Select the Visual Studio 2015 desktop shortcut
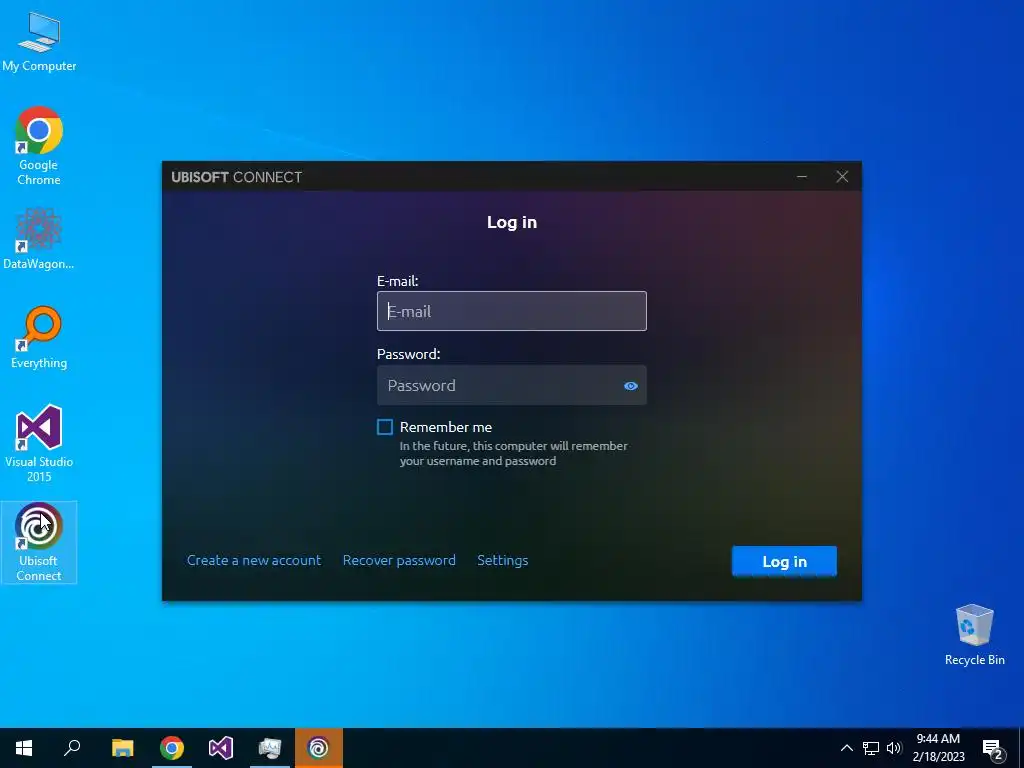 coord(39,443)
